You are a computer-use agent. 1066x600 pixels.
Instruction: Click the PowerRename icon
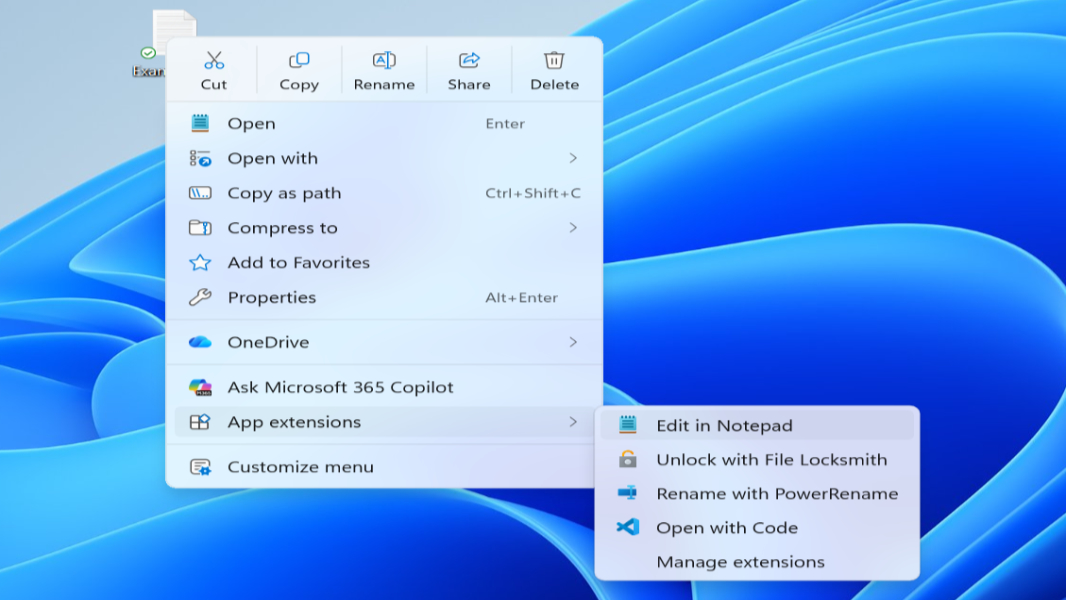tap(627, 493)
